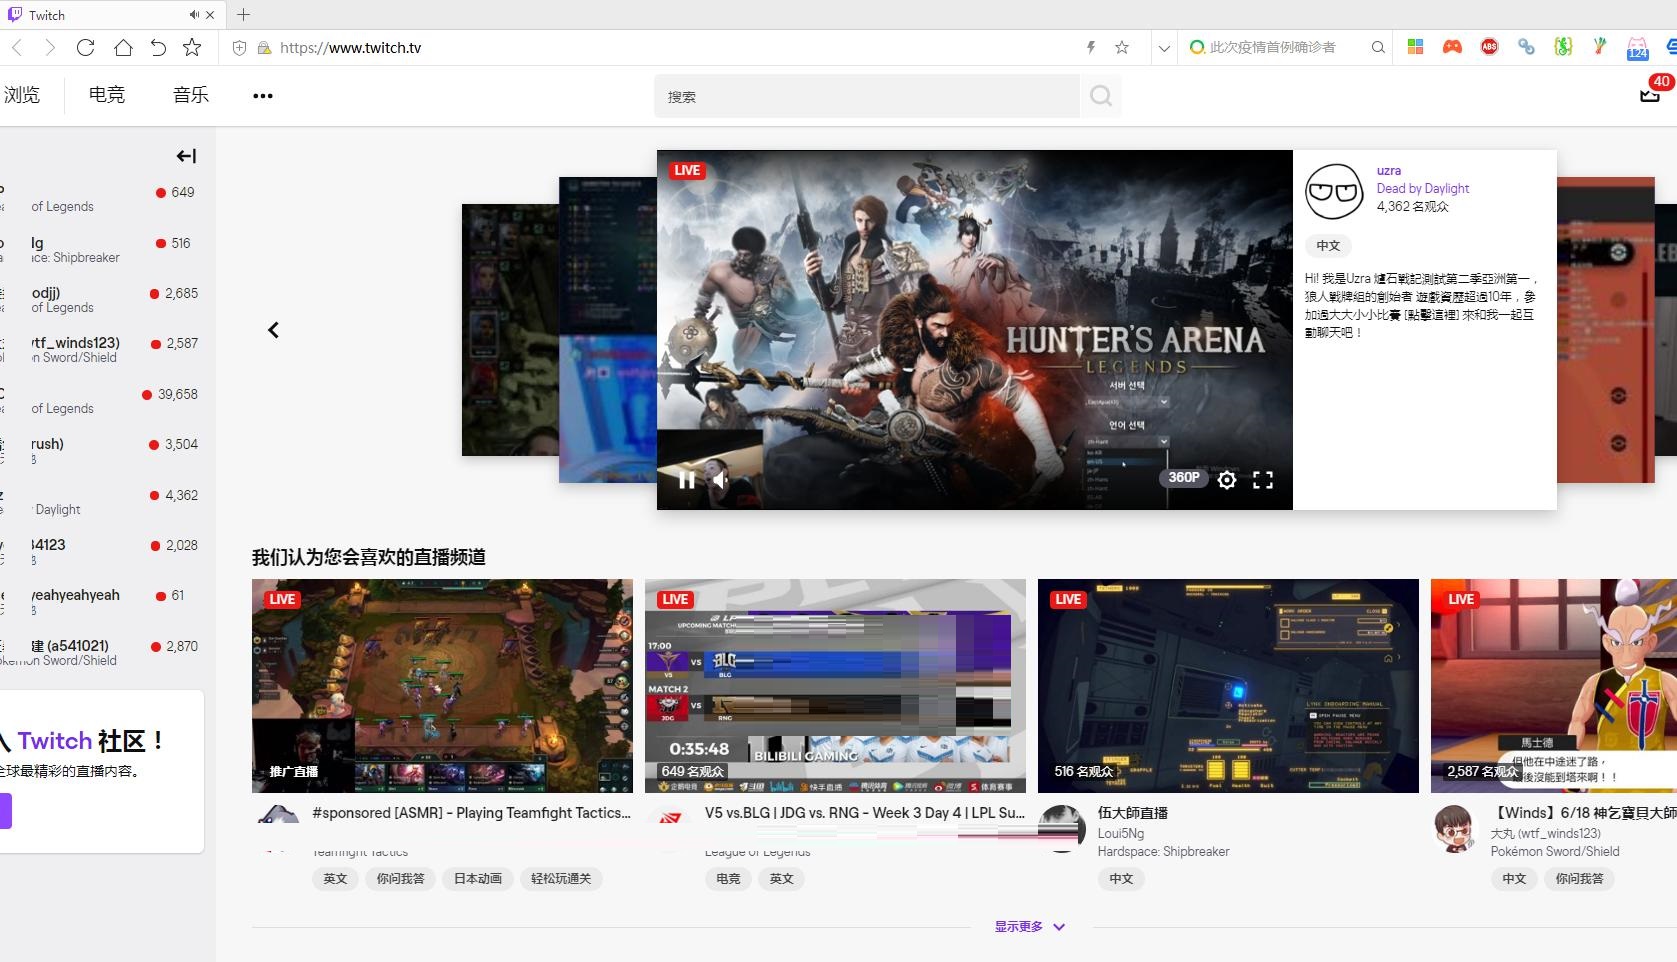Bookmark page with toolbar star icon

click(192, 47)
